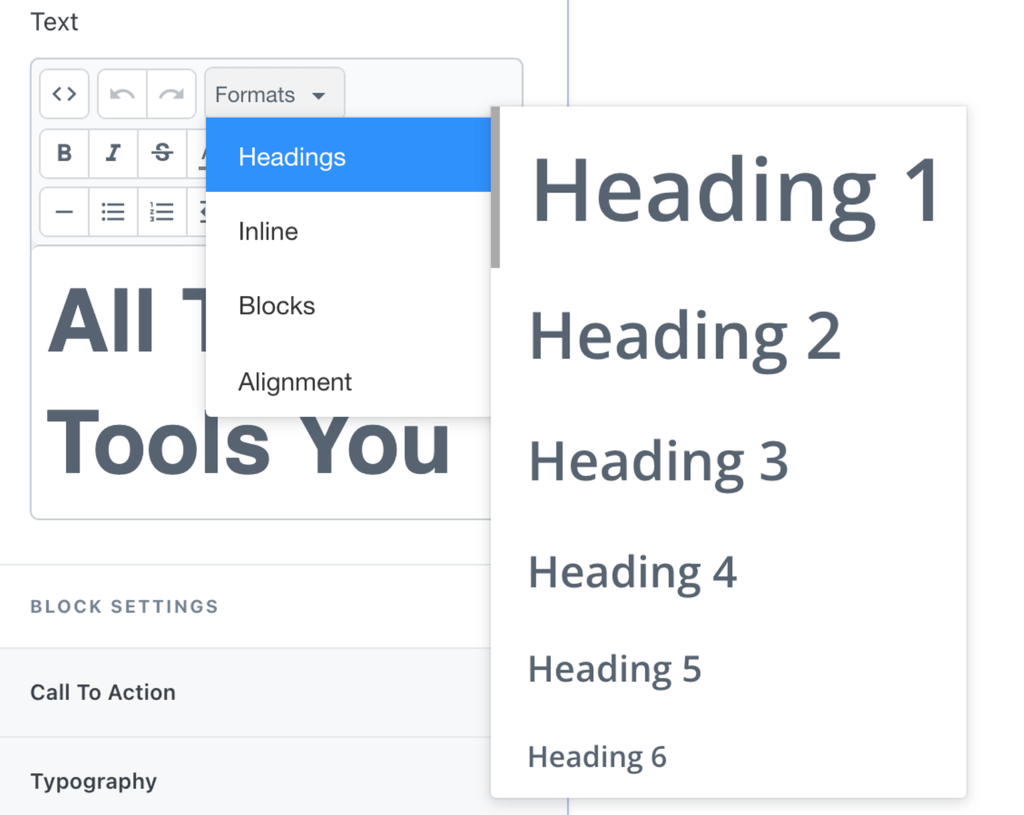The width and height of the screenshot is (1024, 815).
Task: Open the Inline formats submenu
Action: pyautogui.click(x=267, y=231)
